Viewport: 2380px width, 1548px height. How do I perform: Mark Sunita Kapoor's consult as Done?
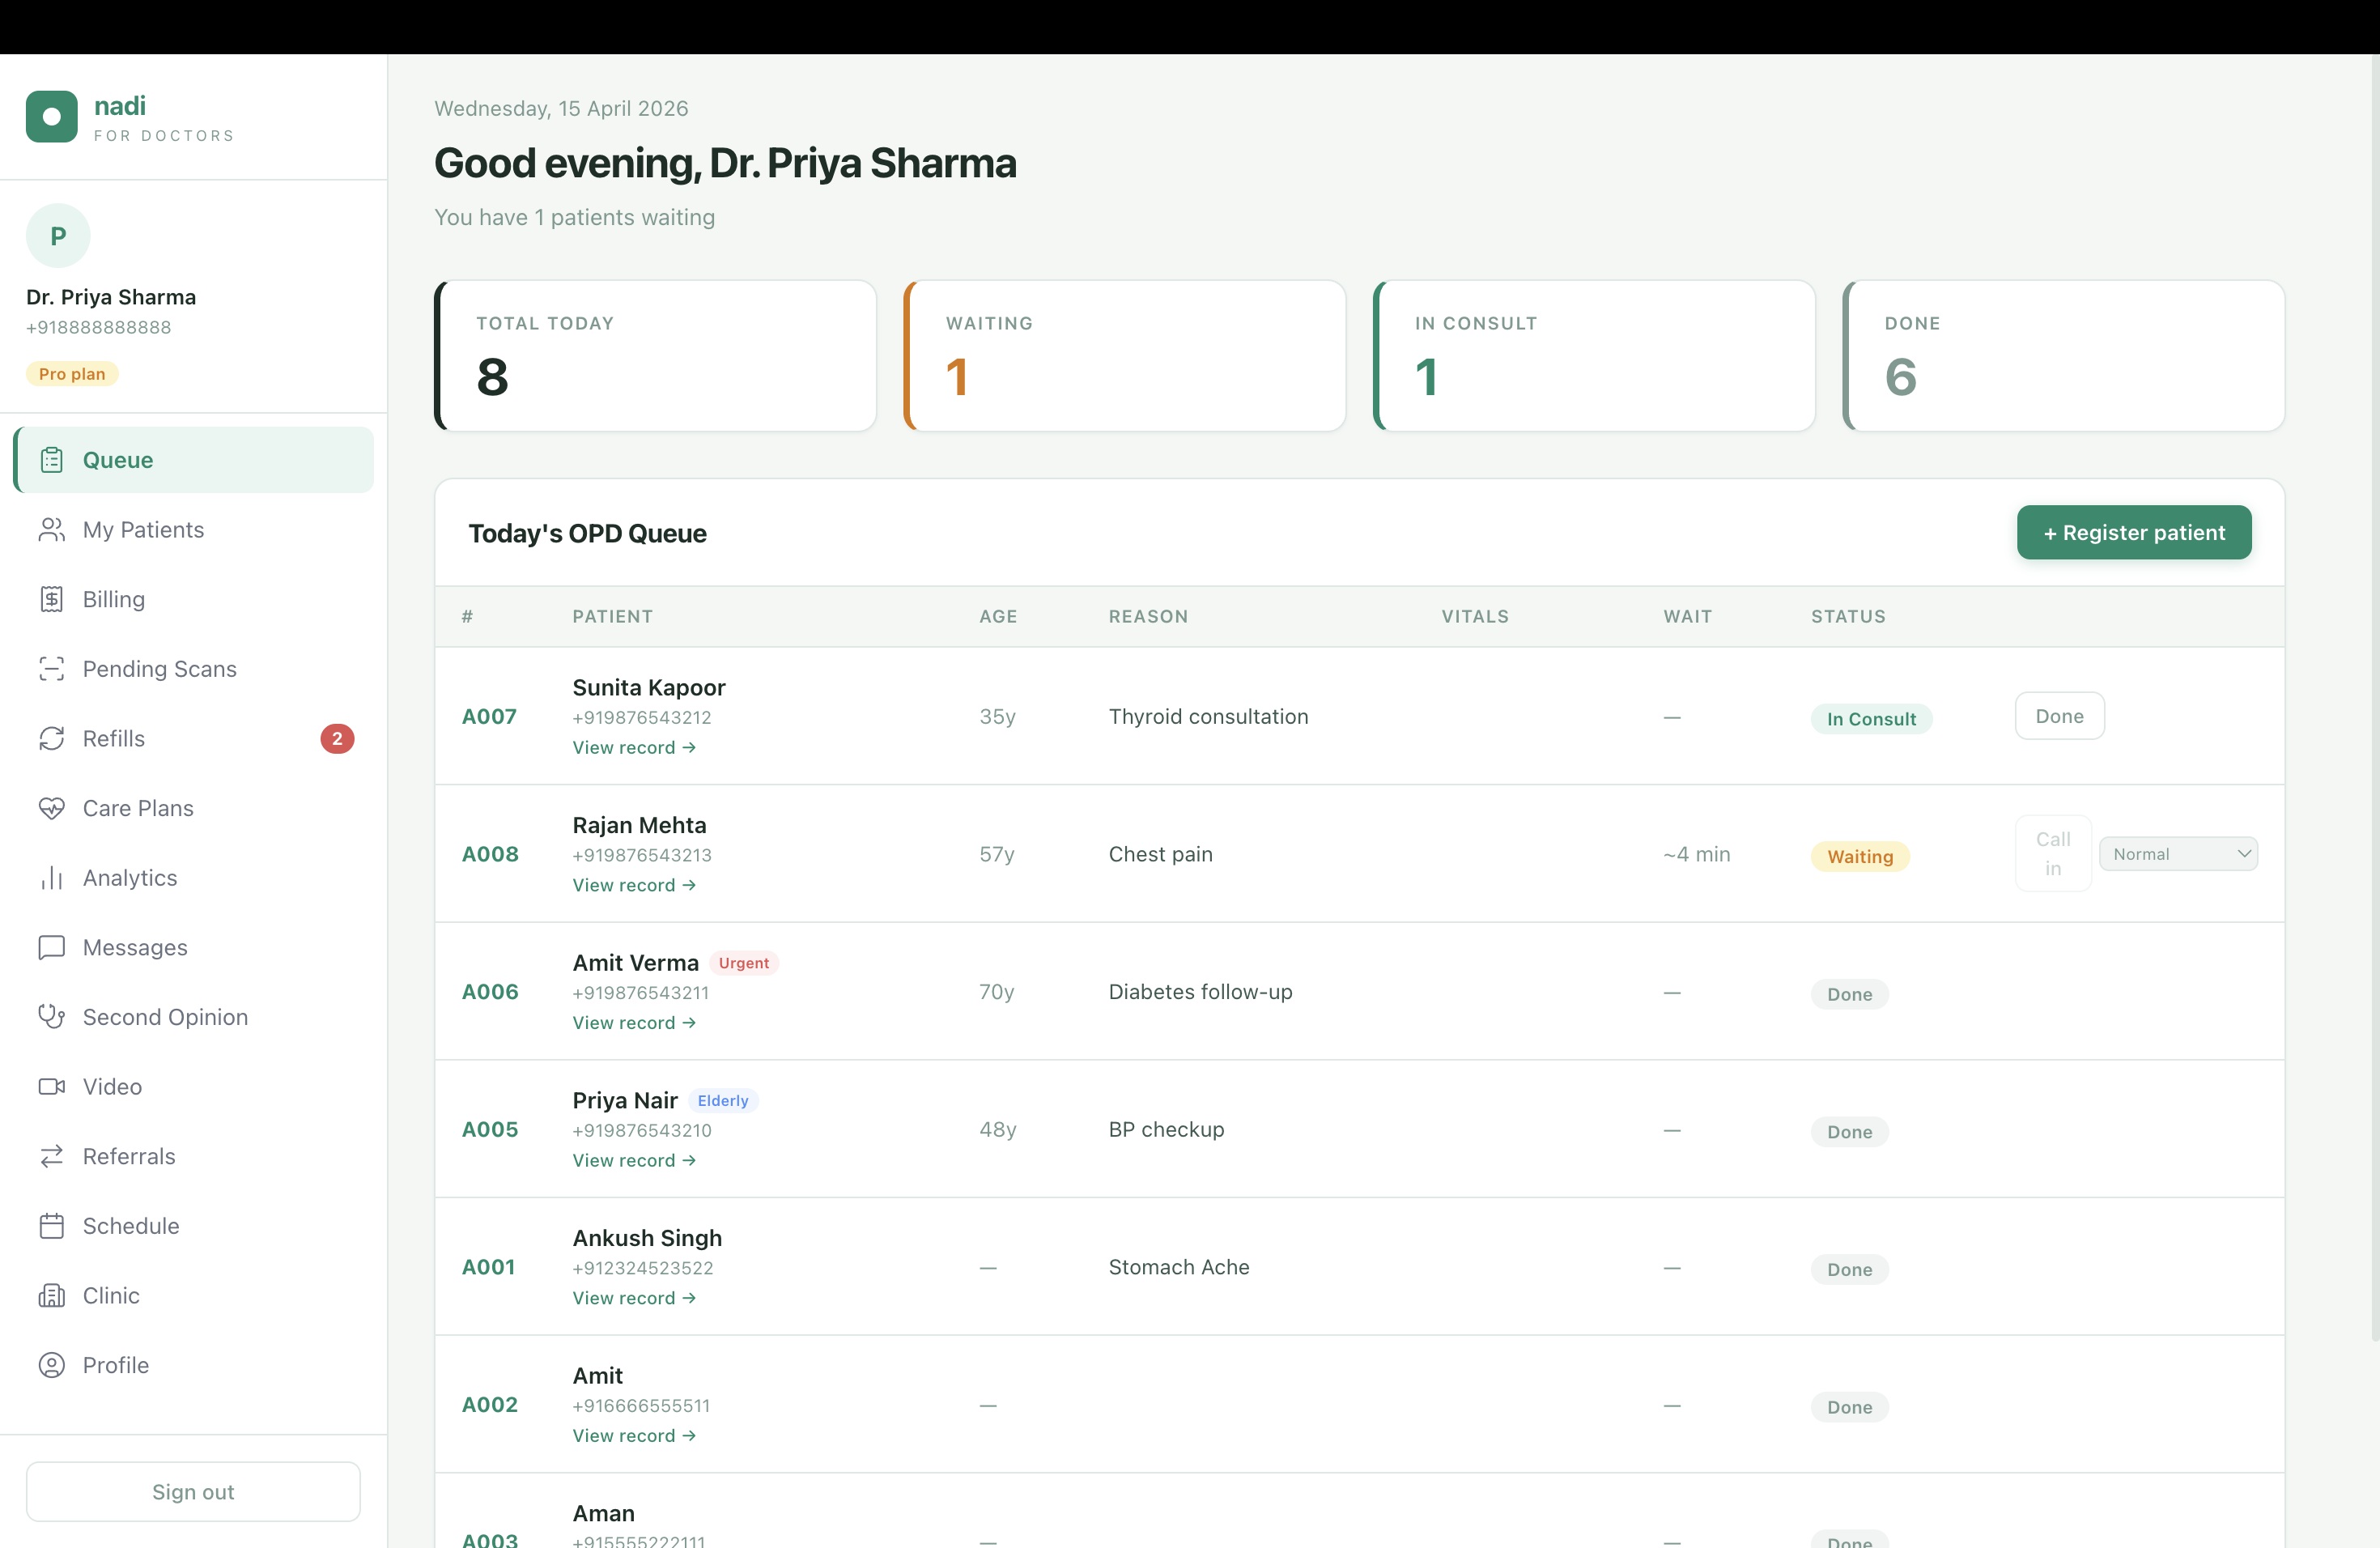click(2059, 716)
